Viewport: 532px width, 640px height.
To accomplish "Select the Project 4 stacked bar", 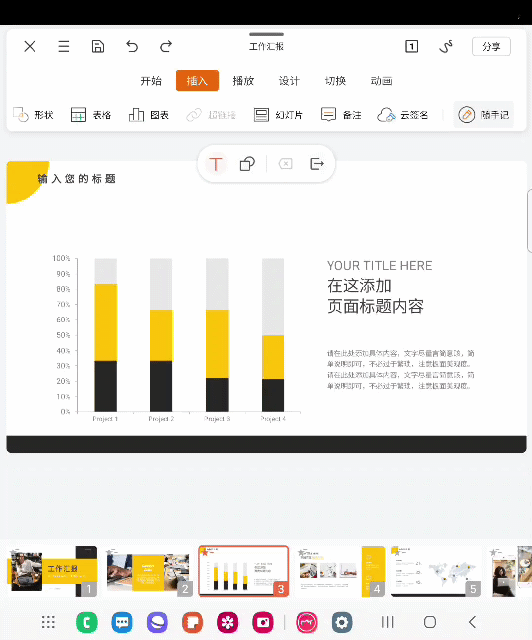I will tap(273, 335).
